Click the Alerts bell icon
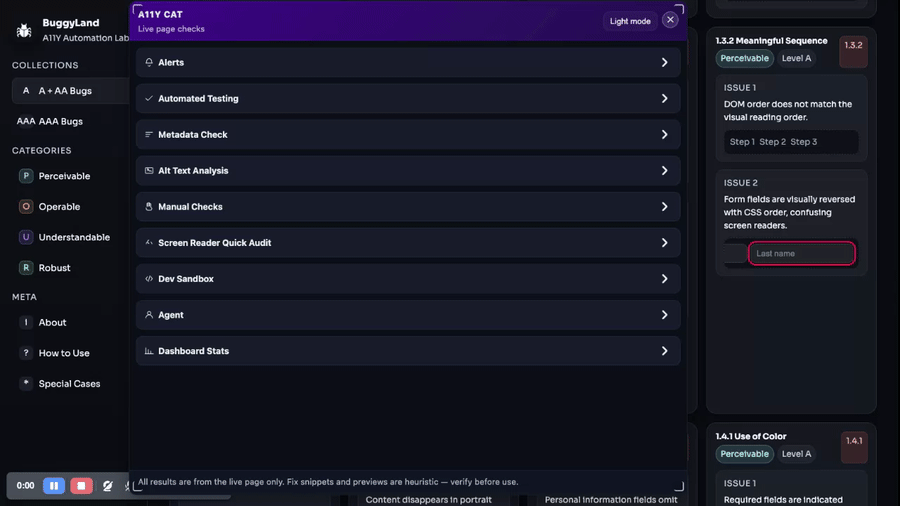The image size is (900, 506). click(149, 62)
